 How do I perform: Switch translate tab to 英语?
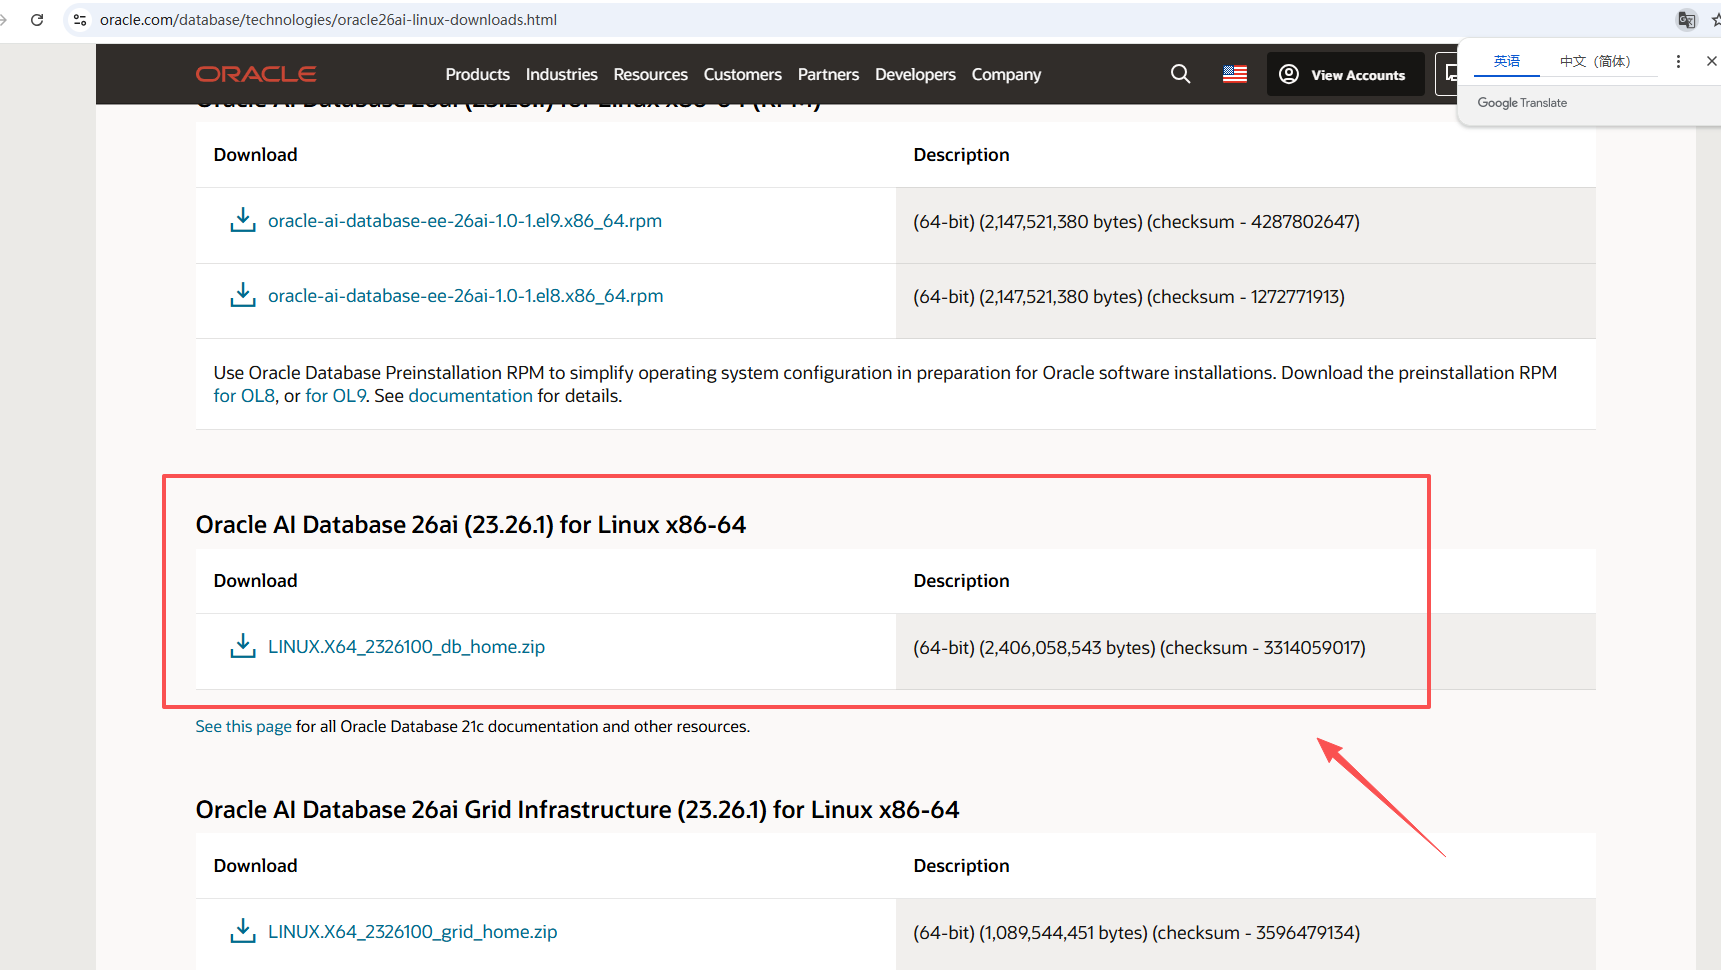[1506, 61]
